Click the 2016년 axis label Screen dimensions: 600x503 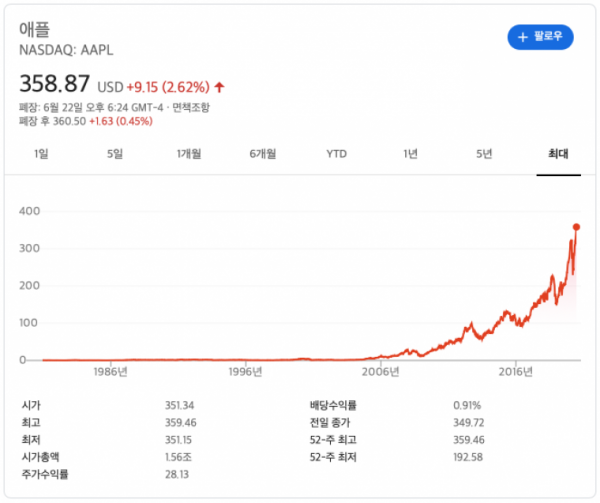(x=515, y=371)
